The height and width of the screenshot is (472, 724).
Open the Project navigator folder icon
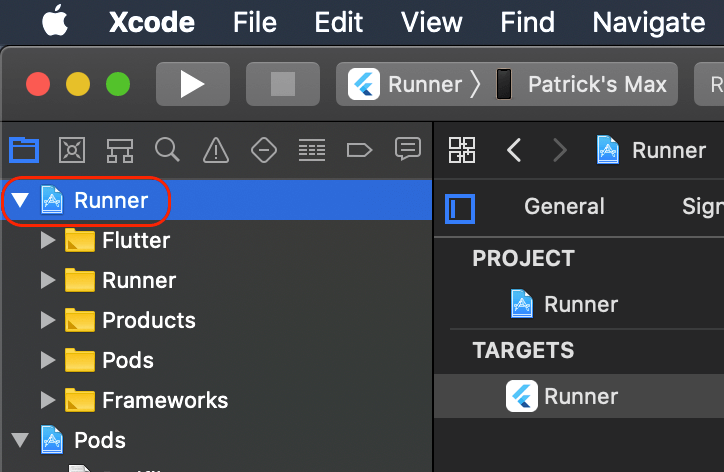pyautogui.click(x=23, y=151)
